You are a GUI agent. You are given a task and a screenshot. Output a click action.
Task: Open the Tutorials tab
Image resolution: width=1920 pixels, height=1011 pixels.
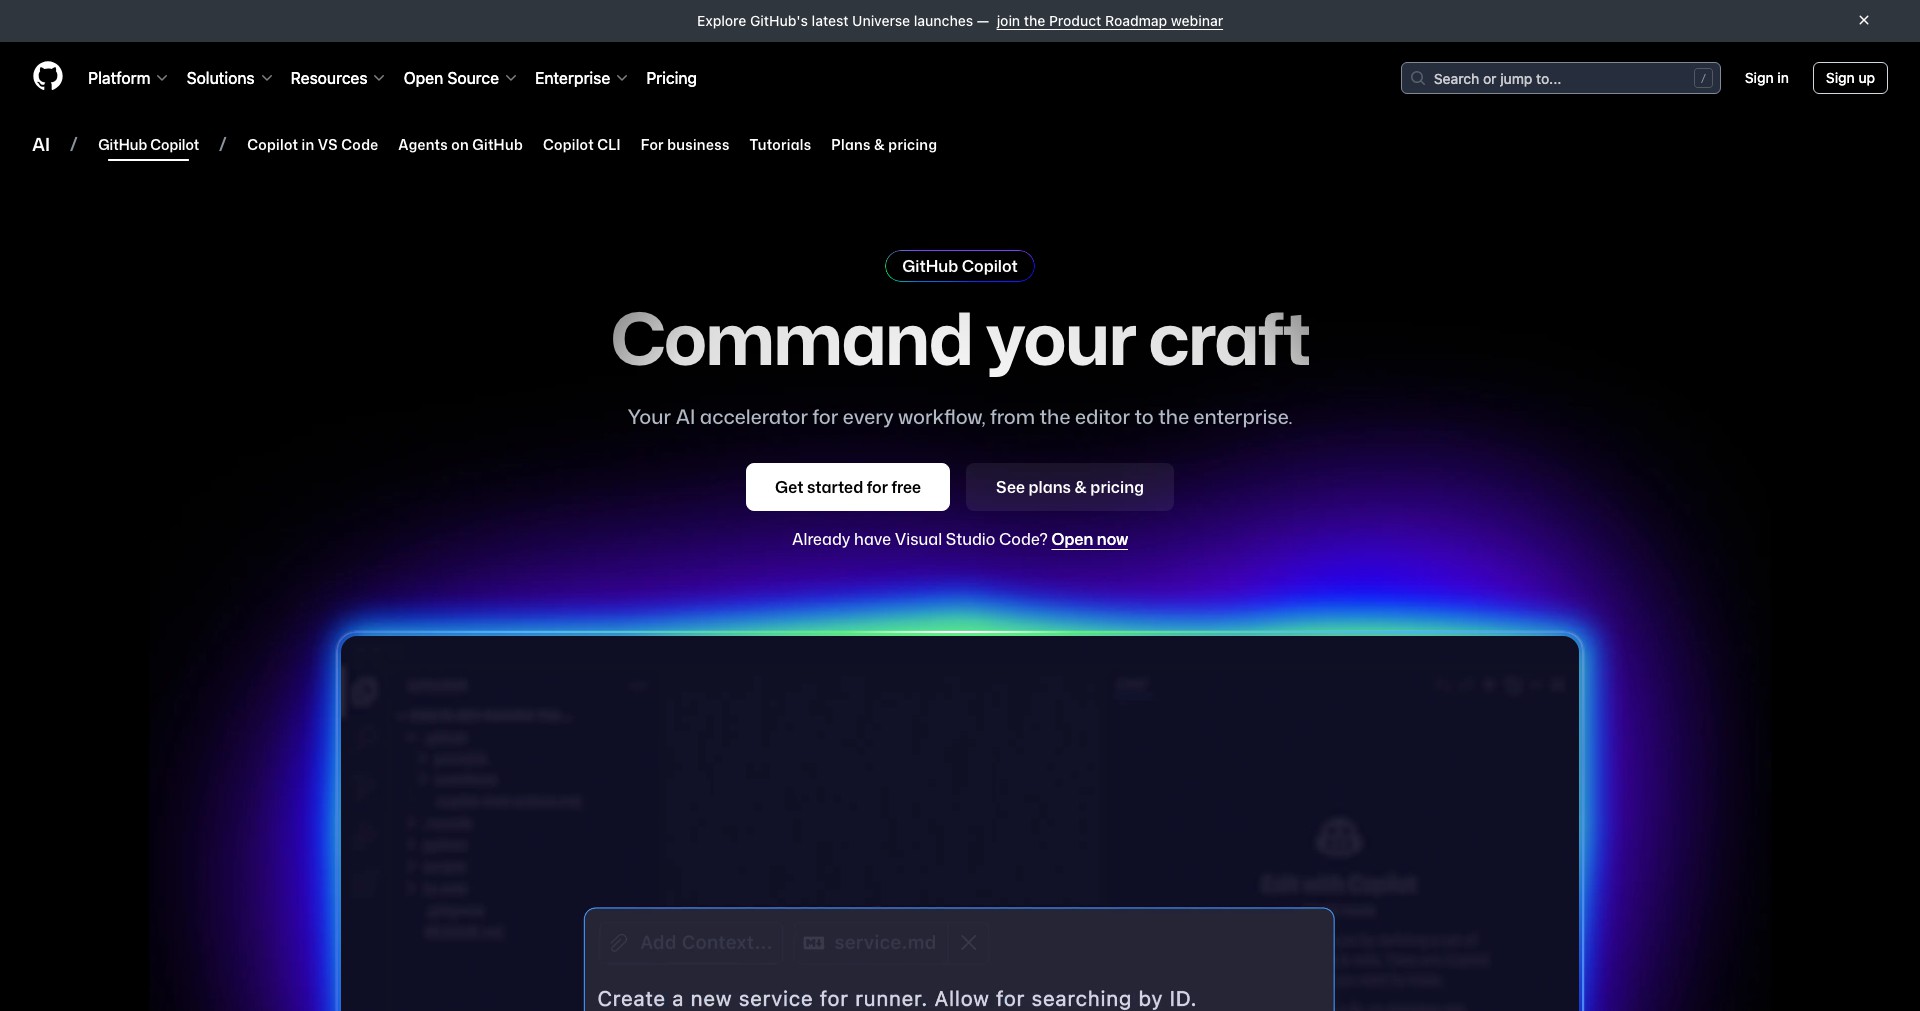[780, 145]
